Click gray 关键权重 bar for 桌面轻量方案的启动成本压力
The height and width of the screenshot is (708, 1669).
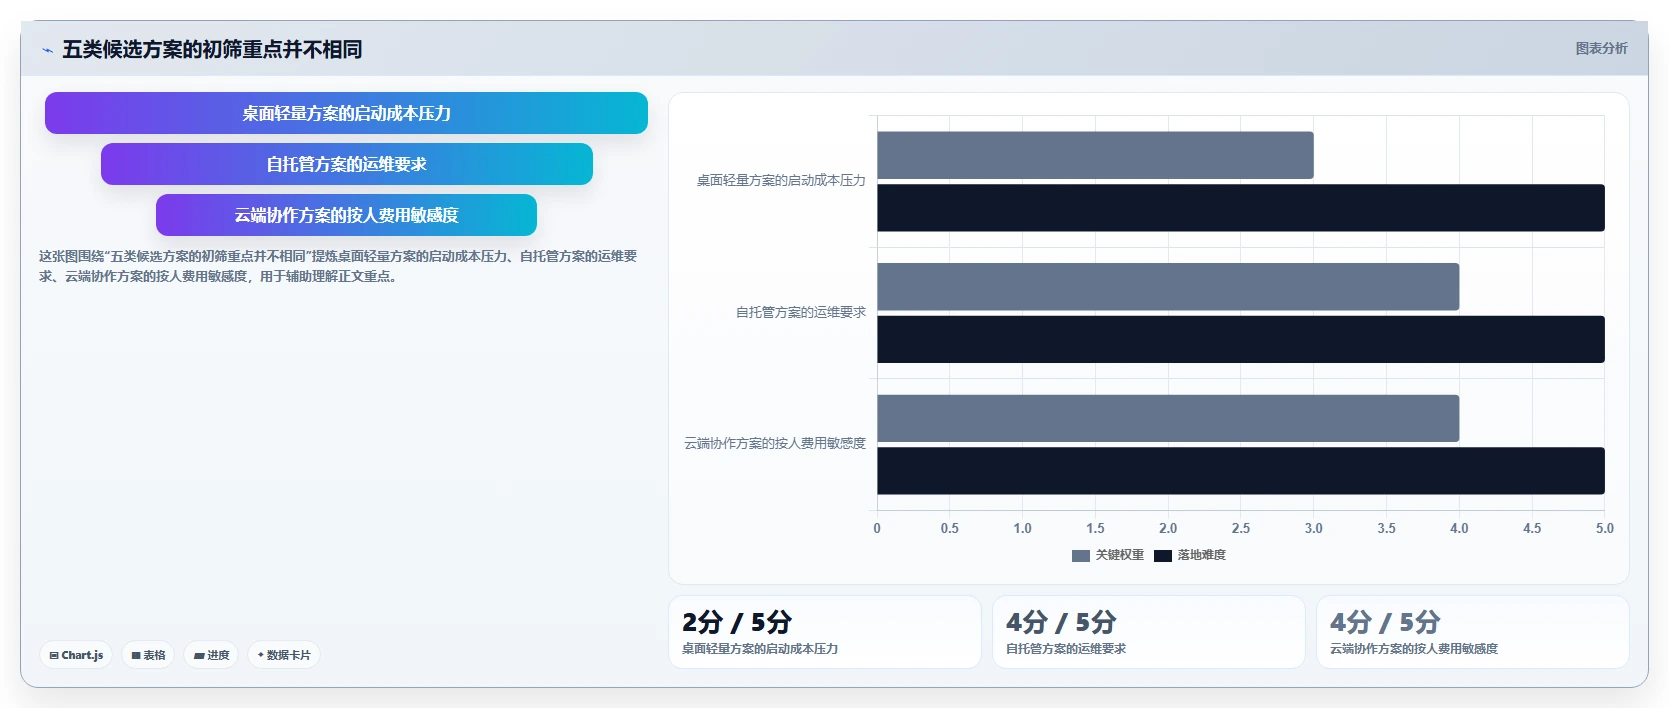1095,155
